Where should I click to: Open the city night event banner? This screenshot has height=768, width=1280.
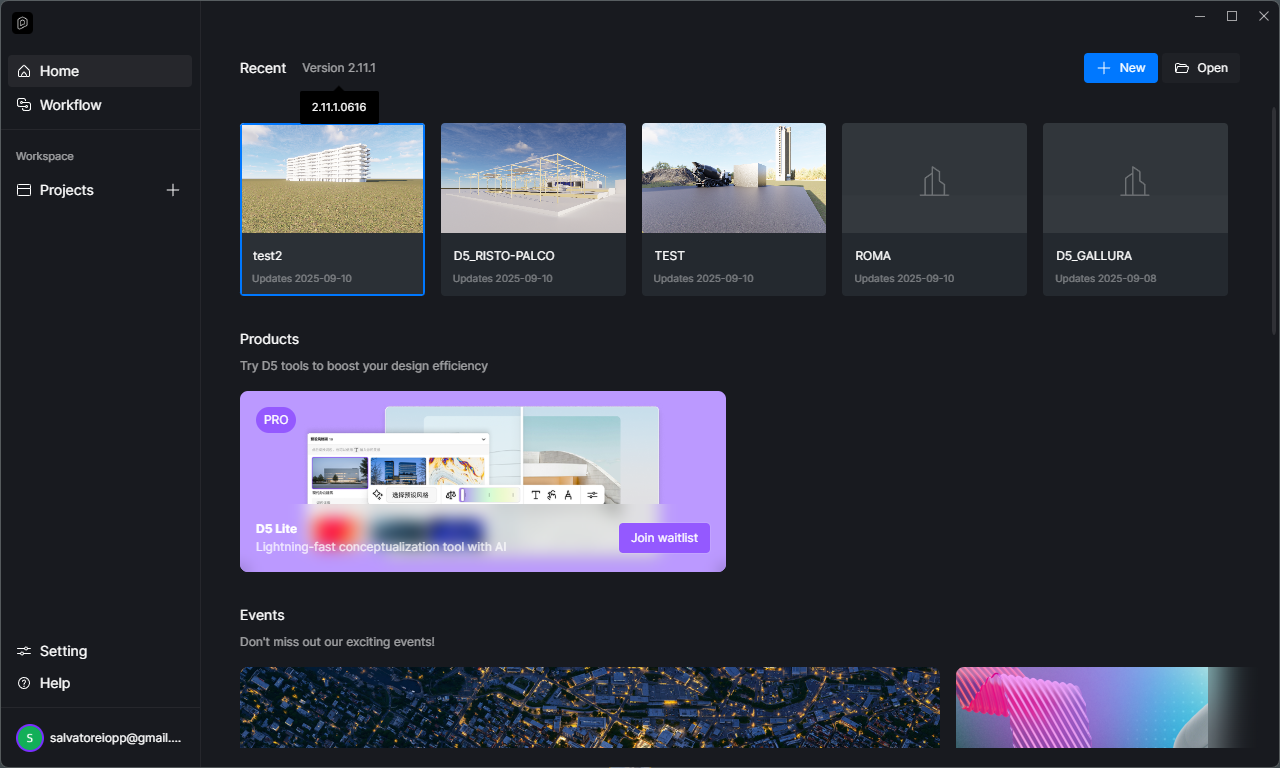pos(589,707)
